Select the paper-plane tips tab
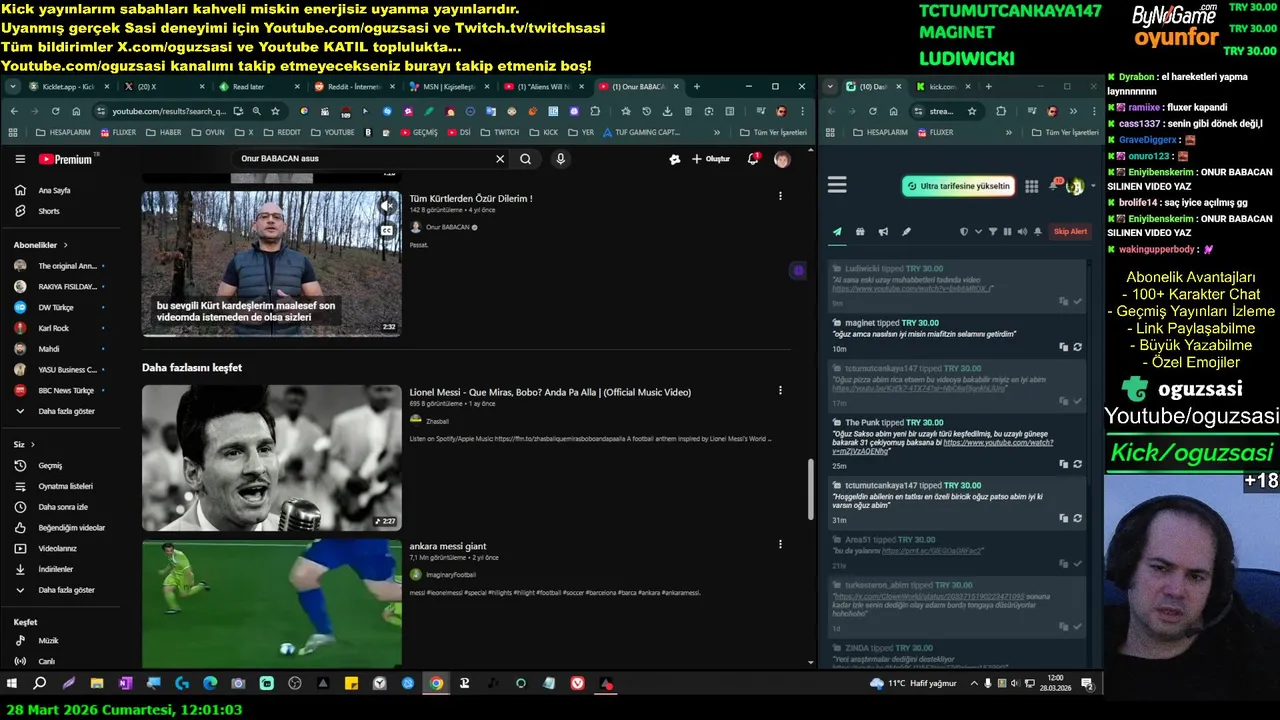Image resolution: width=1280 pixels, height=720 pixels. pyautogui.click(x=837, y=232)
